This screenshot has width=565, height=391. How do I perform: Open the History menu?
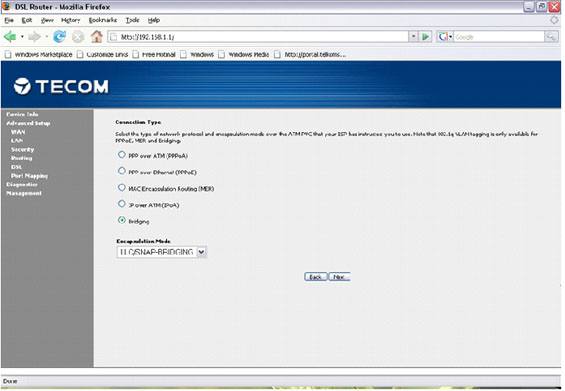(x=70, y=20)
